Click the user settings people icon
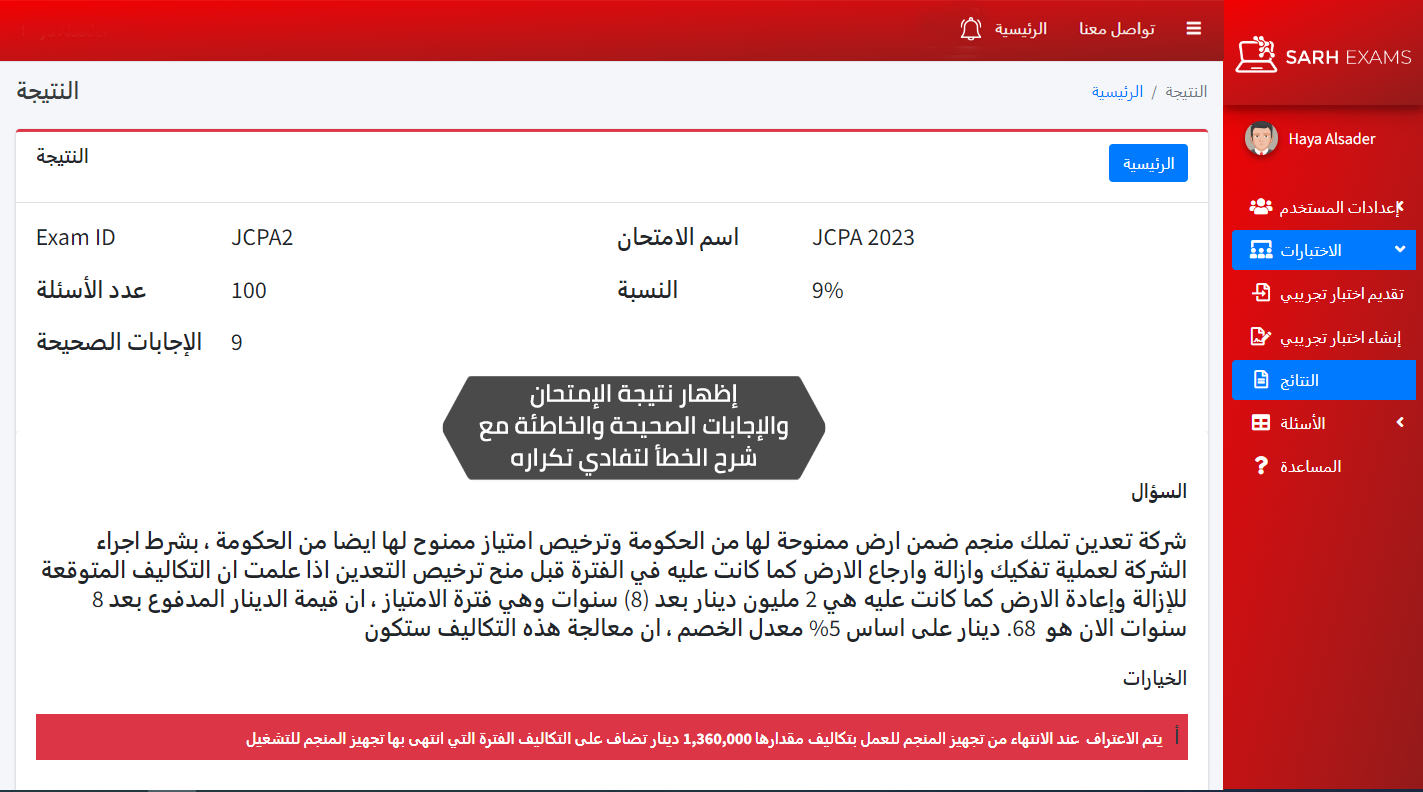This screenshot has height=792, width=1423. (x=1261, y=207)
